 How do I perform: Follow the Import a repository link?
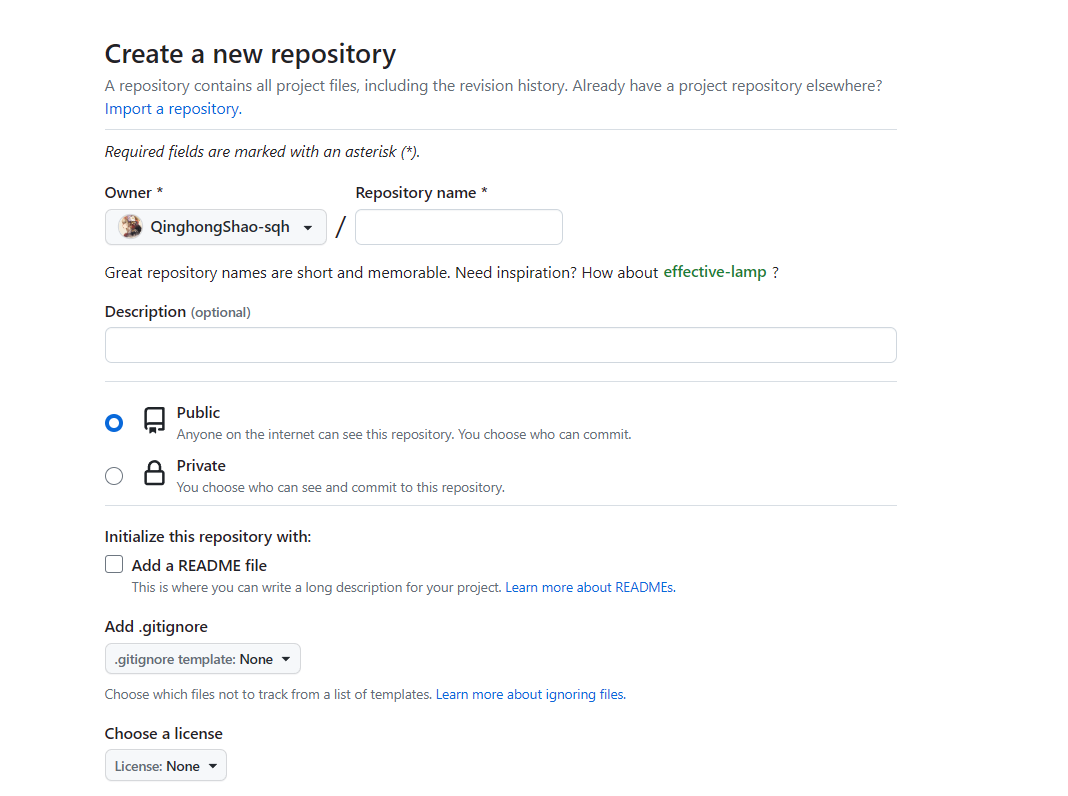pos(173,109)
